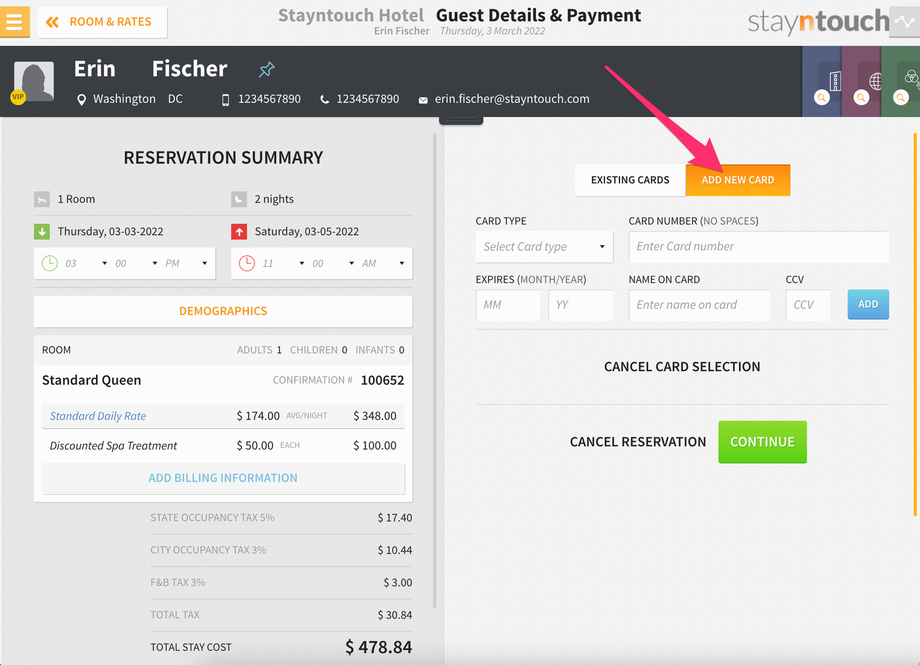This screenshot has width=920, height=665.
Task: Open arrival minutes dropdown
Action: (136, 264)
